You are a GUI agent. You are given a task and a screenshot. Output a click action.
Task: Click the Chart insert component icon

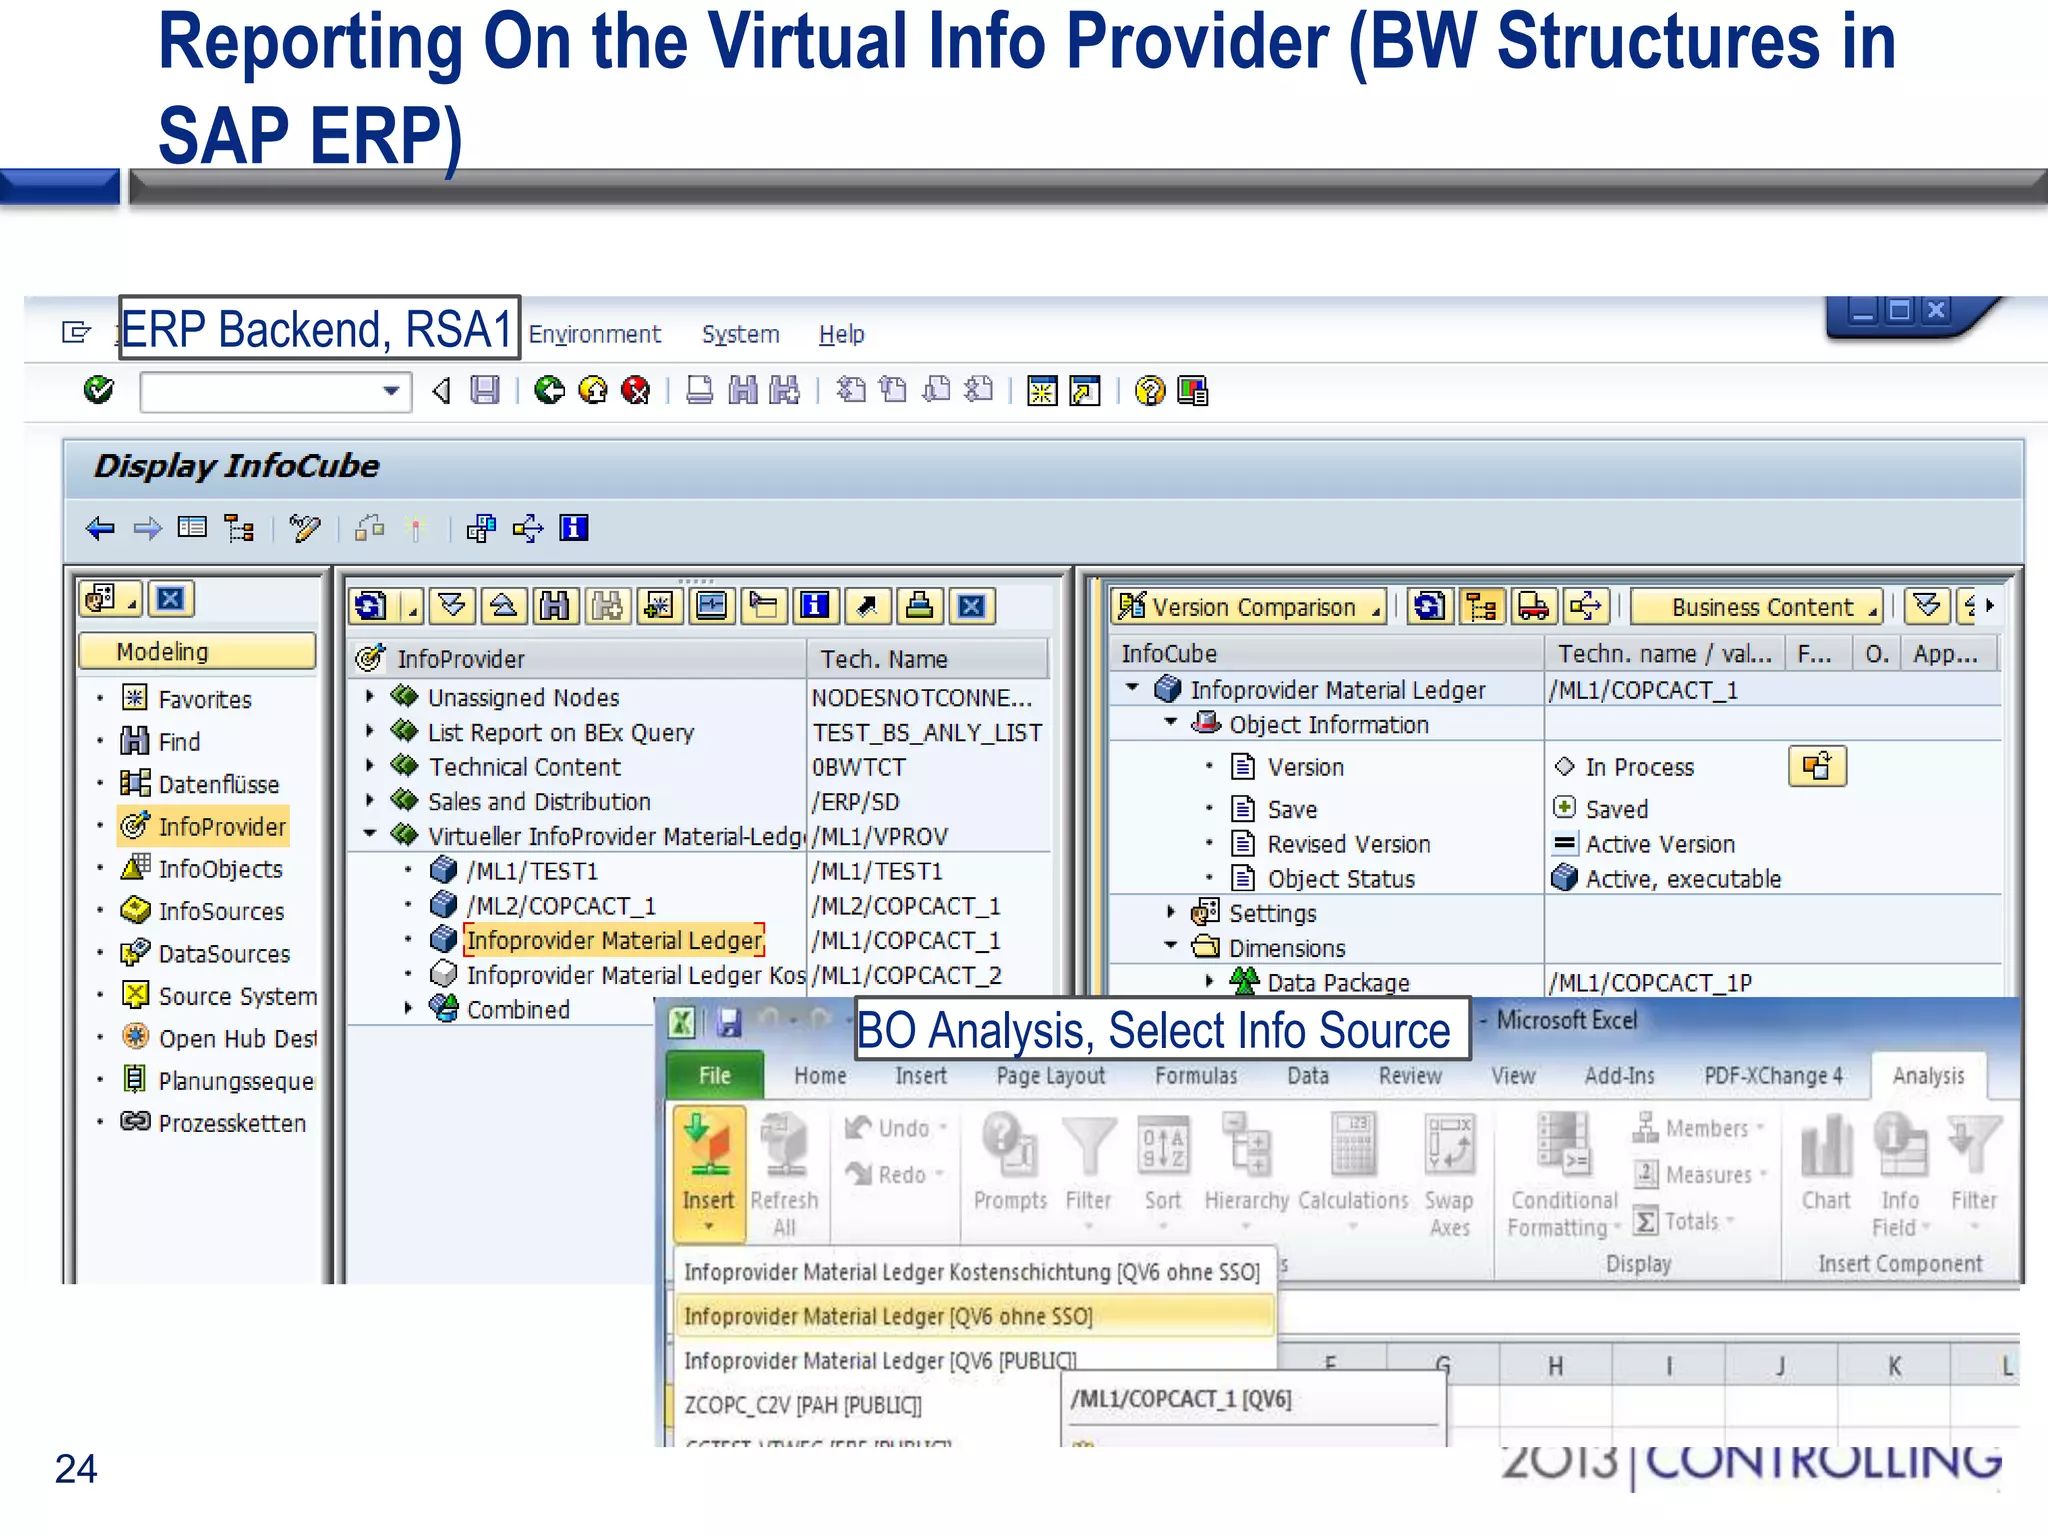point(1826,1162)
